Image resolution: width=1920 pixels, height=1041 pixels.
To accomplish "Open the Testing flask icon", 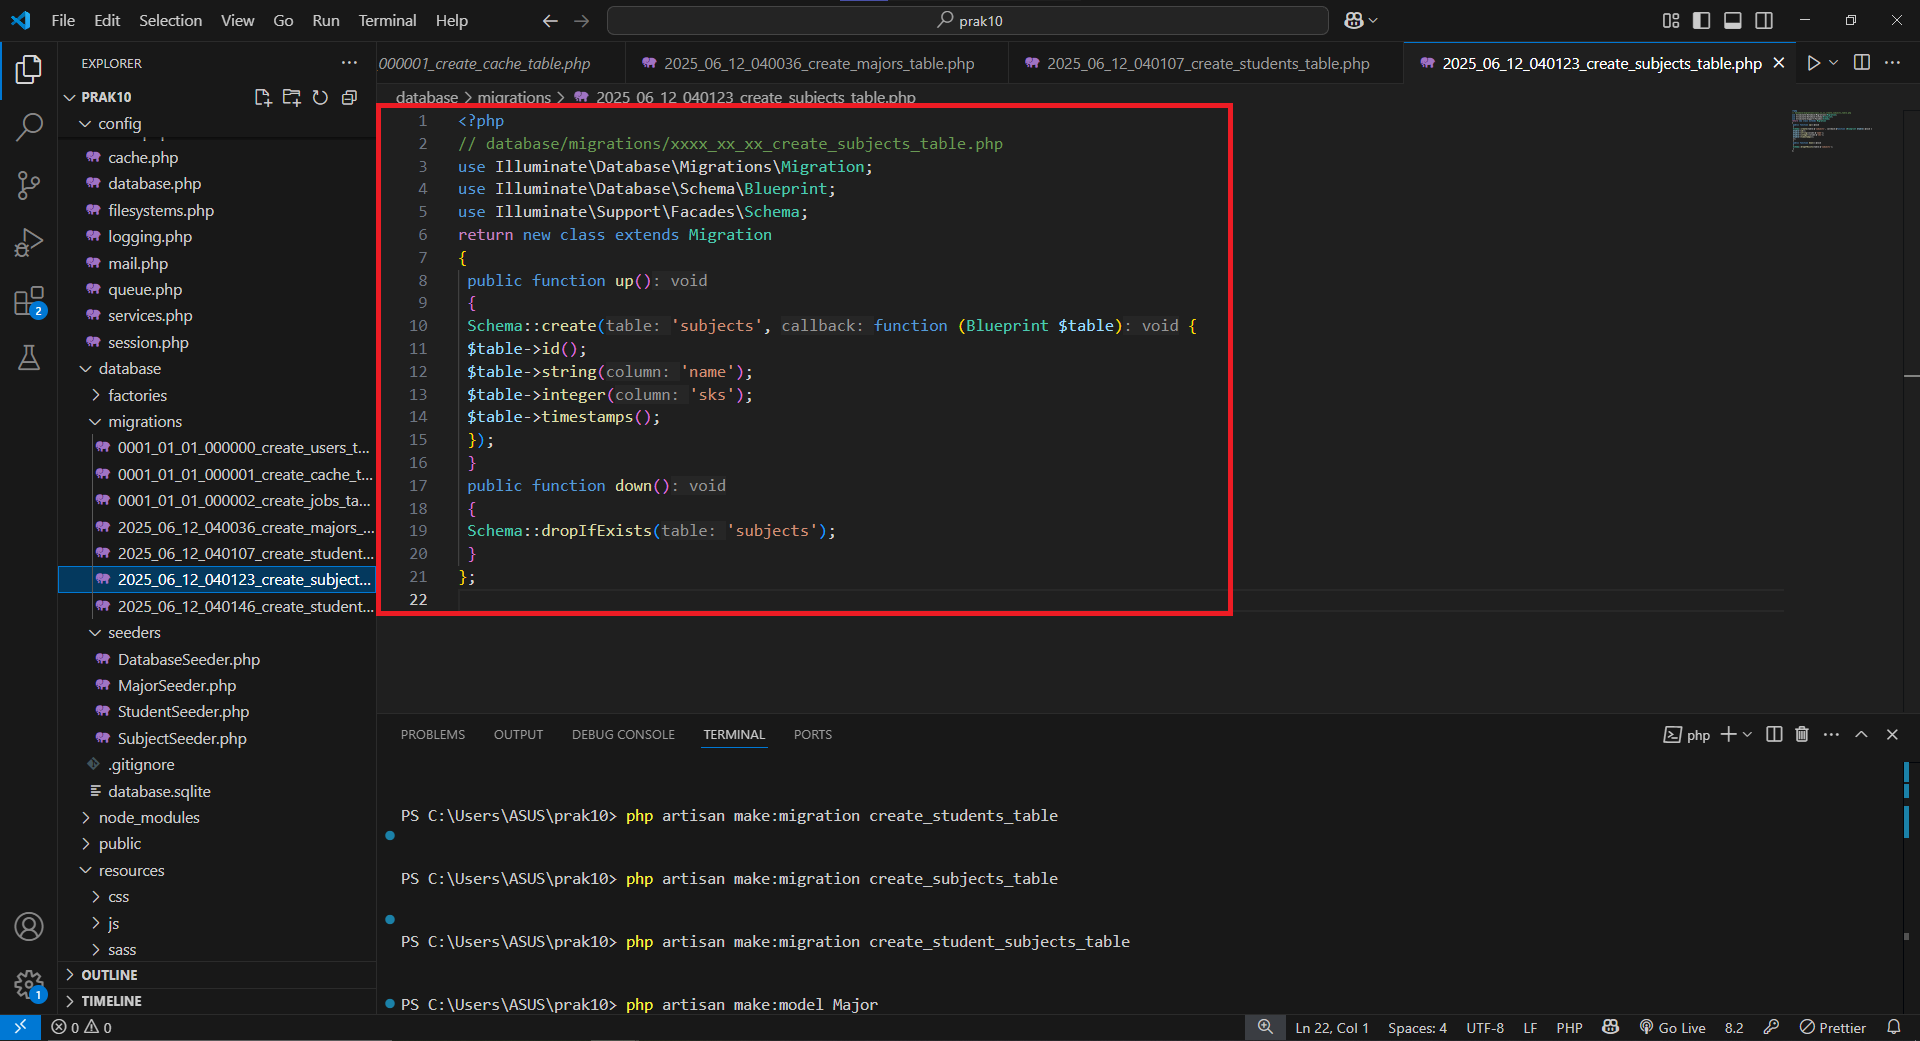I will [x=30, y=358].
